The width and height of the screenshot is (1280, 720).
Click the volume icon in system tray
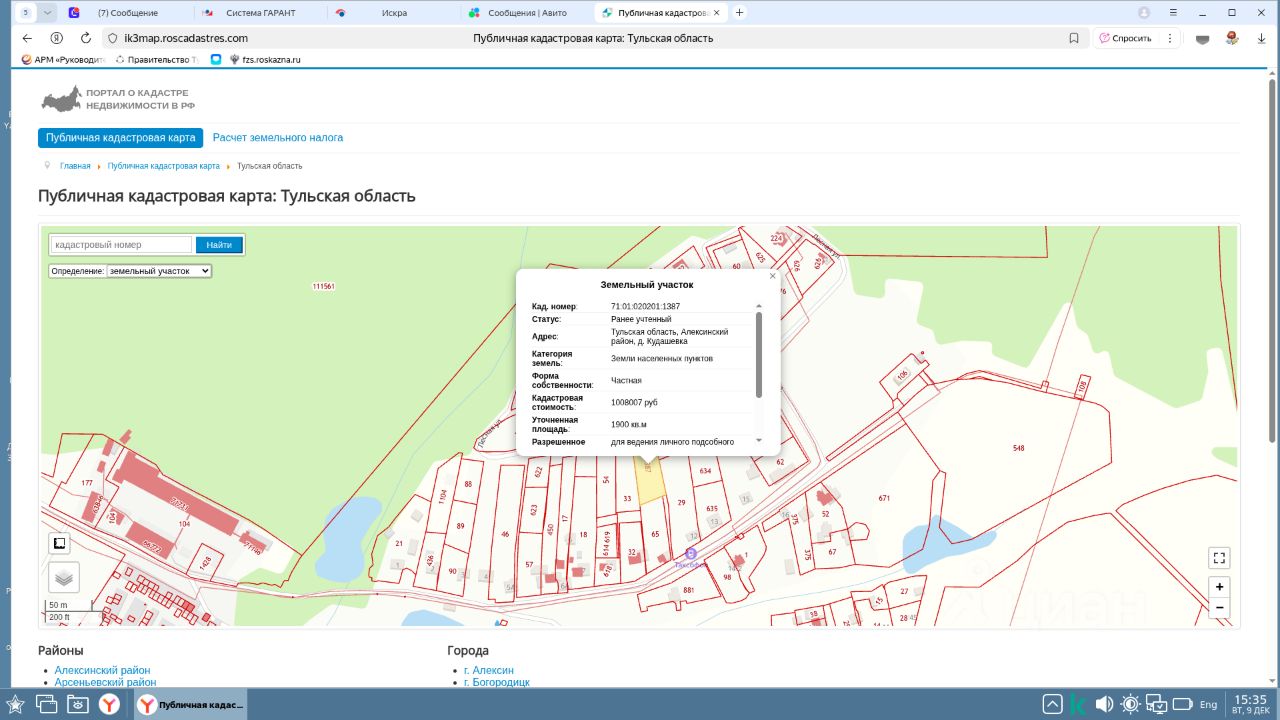[1104, 704]
